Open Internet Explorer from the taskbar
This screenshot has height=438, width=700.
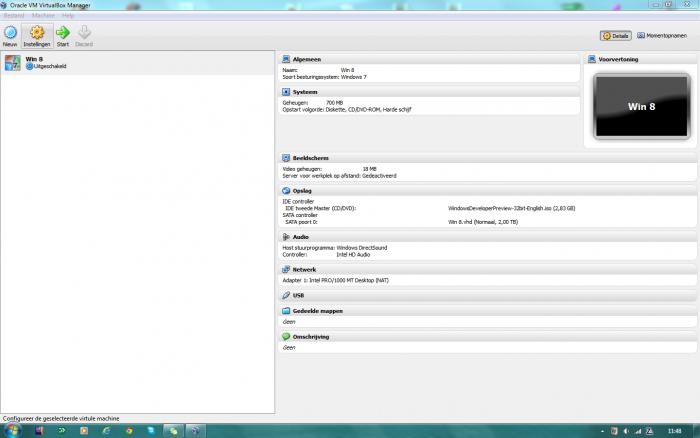pos(106,430)
